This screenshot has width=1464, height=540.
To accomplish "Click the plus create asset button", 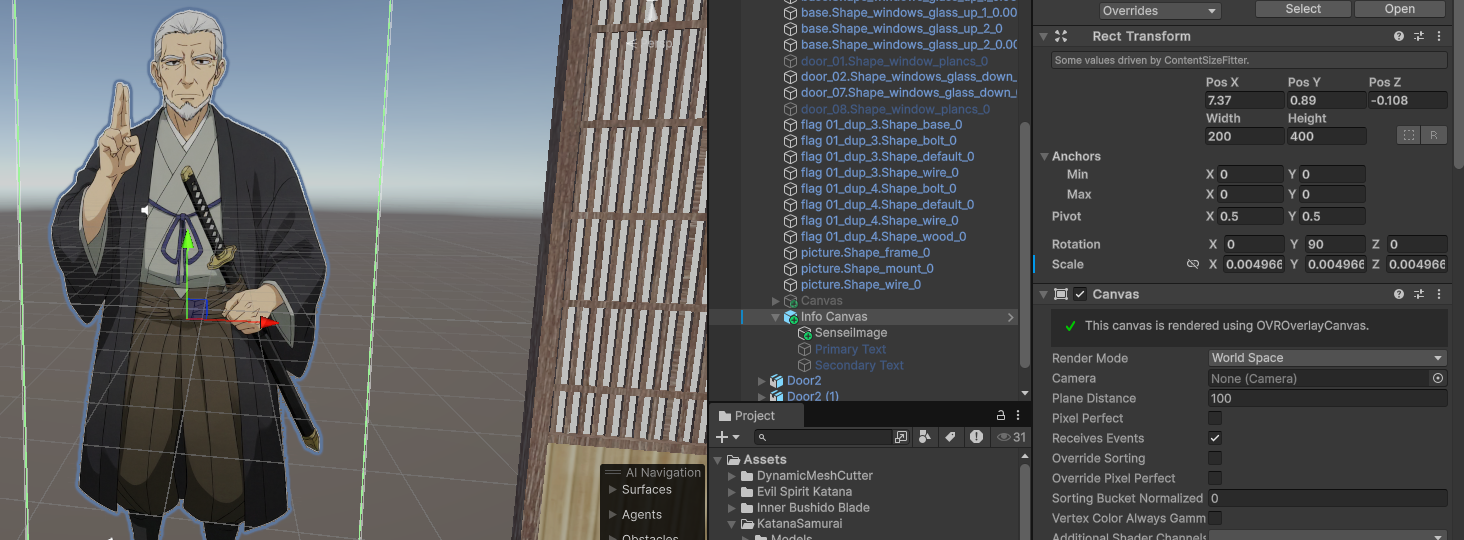I will [x=722, y=437].
